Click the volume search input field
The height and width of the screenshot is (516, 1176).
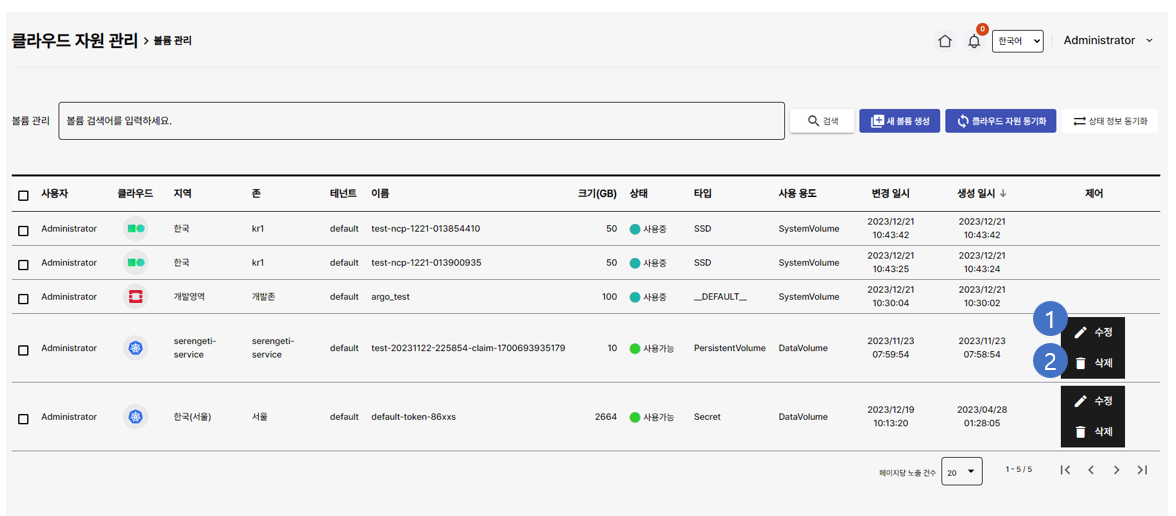tap(421, 121)
